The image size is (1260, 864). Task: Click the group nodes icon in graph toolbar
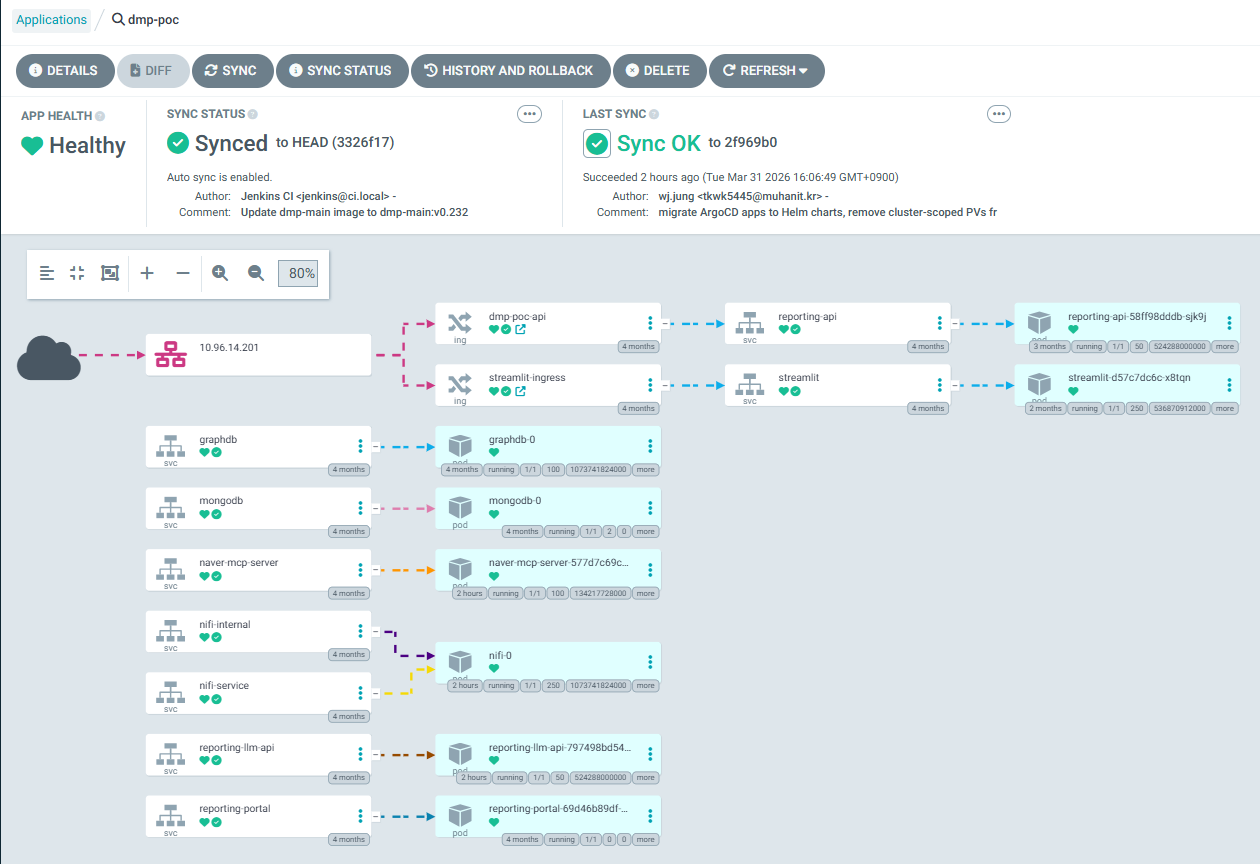pyautogui.click(x=110, y=273)
